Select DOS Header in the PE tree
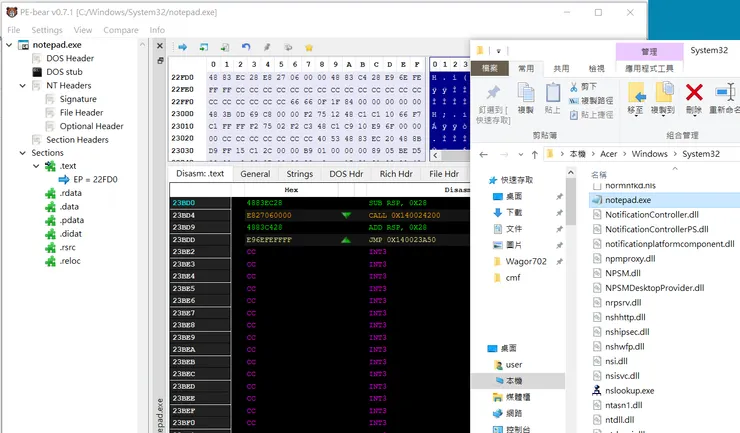Image resolution: width=740 pixels, height=433 pixels. pyautogui.click(x=70, y=58)
